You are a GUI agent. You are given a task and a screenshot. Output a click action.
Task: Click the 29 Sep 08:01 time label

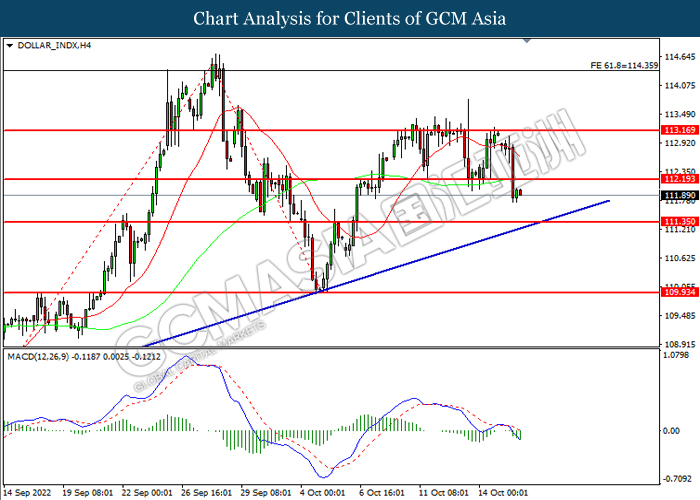tap(266, 493)
